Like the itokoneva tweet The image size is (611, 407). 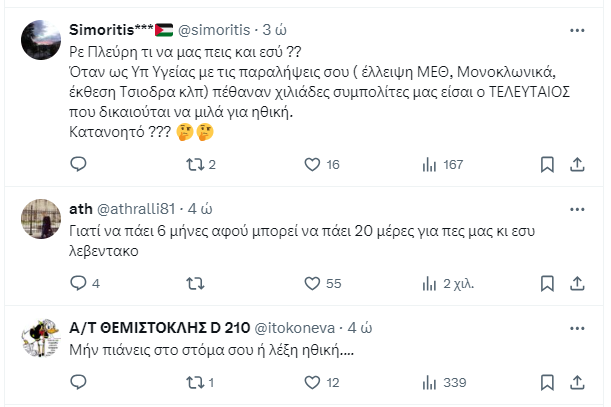pyautogui.click(x=310, y=381)
